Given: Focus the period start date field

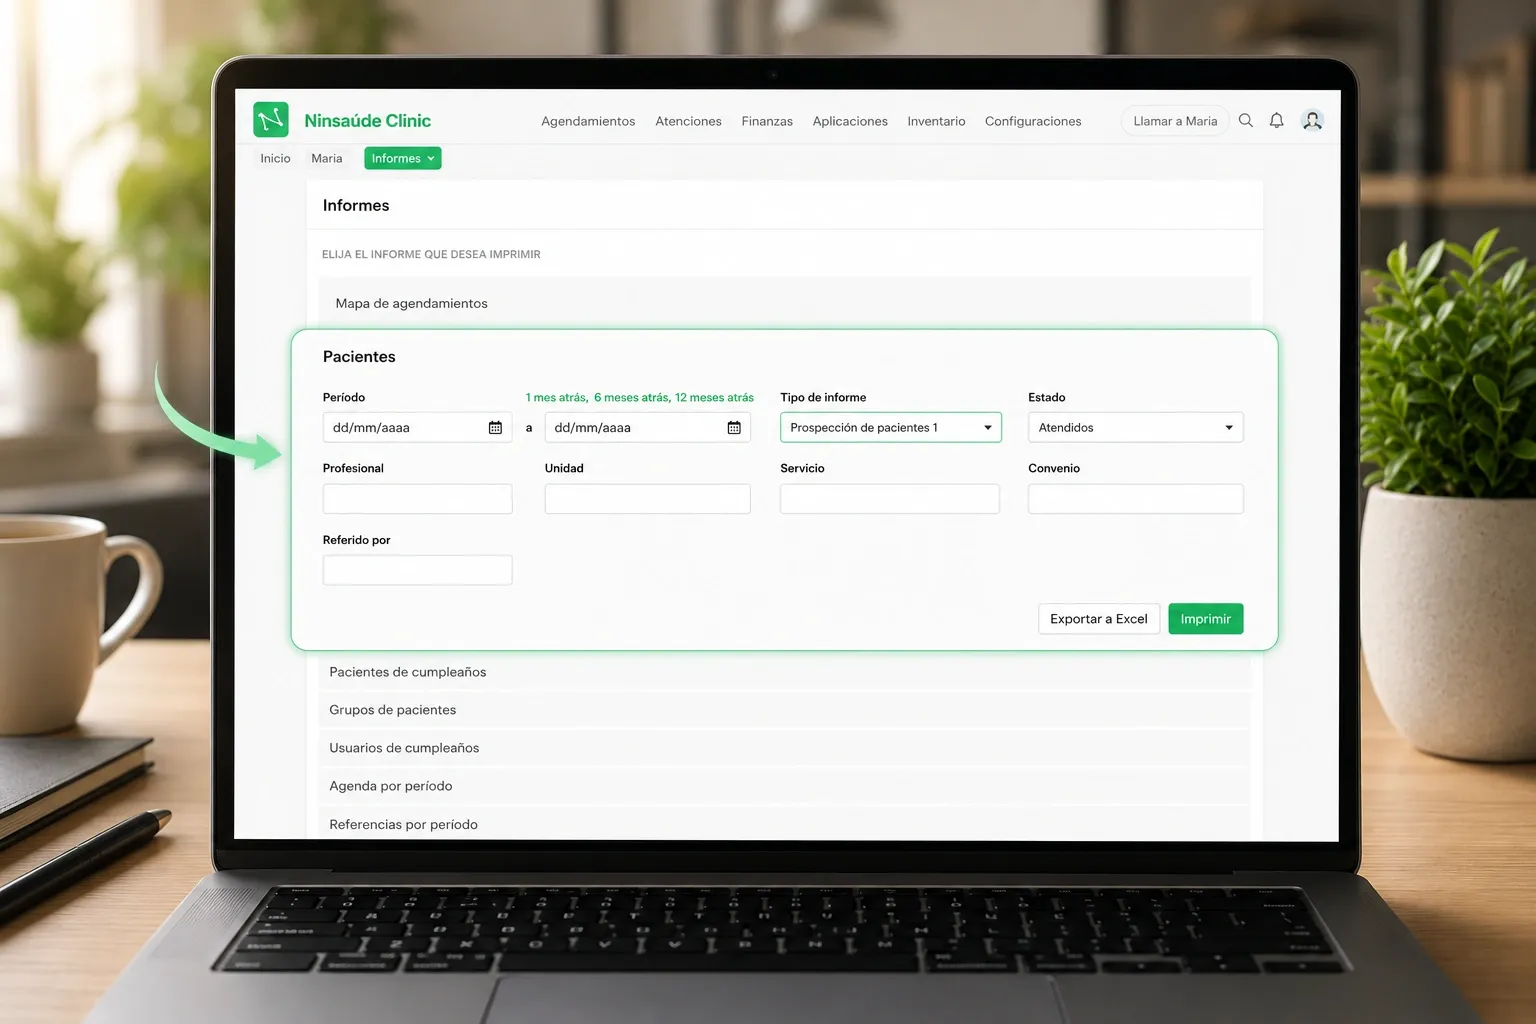Looking at the screenshot, I should click(417, 427).
